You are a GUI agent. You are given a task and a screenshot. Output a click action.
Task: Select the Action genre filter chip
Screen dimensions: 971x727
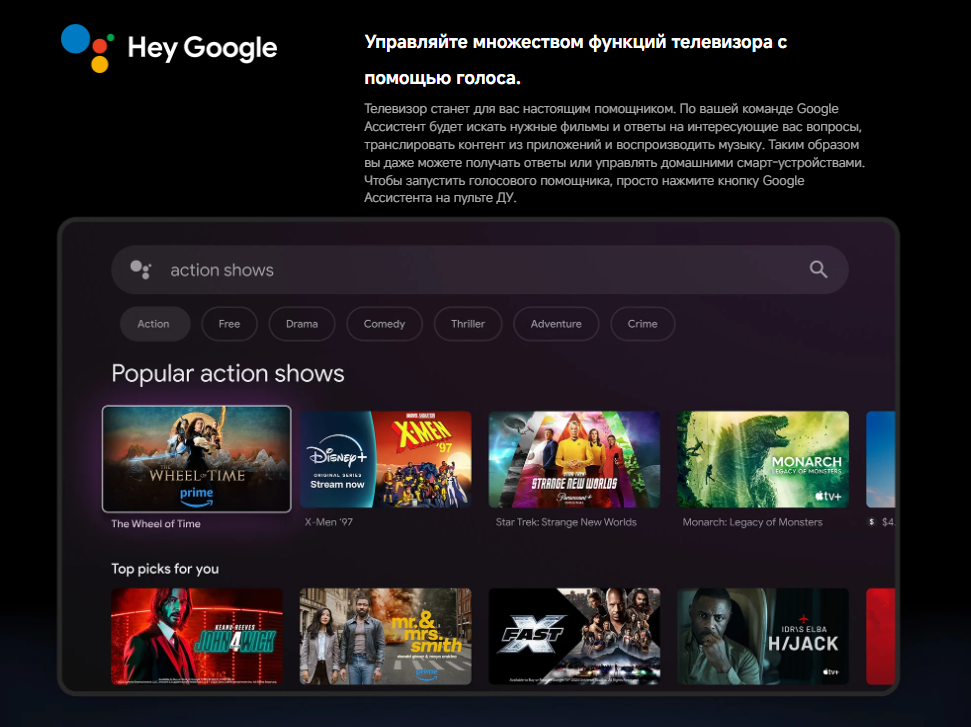[153, 324]
